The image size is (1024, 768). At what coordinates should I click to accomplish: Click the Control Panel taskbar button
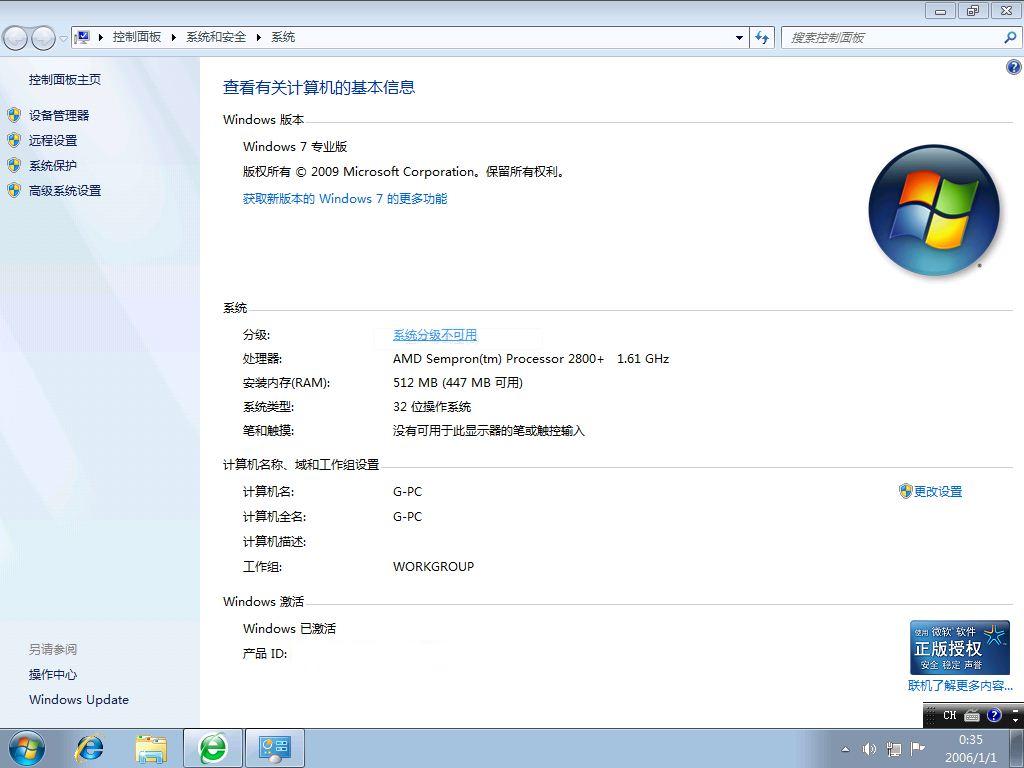tap(275, 748)
